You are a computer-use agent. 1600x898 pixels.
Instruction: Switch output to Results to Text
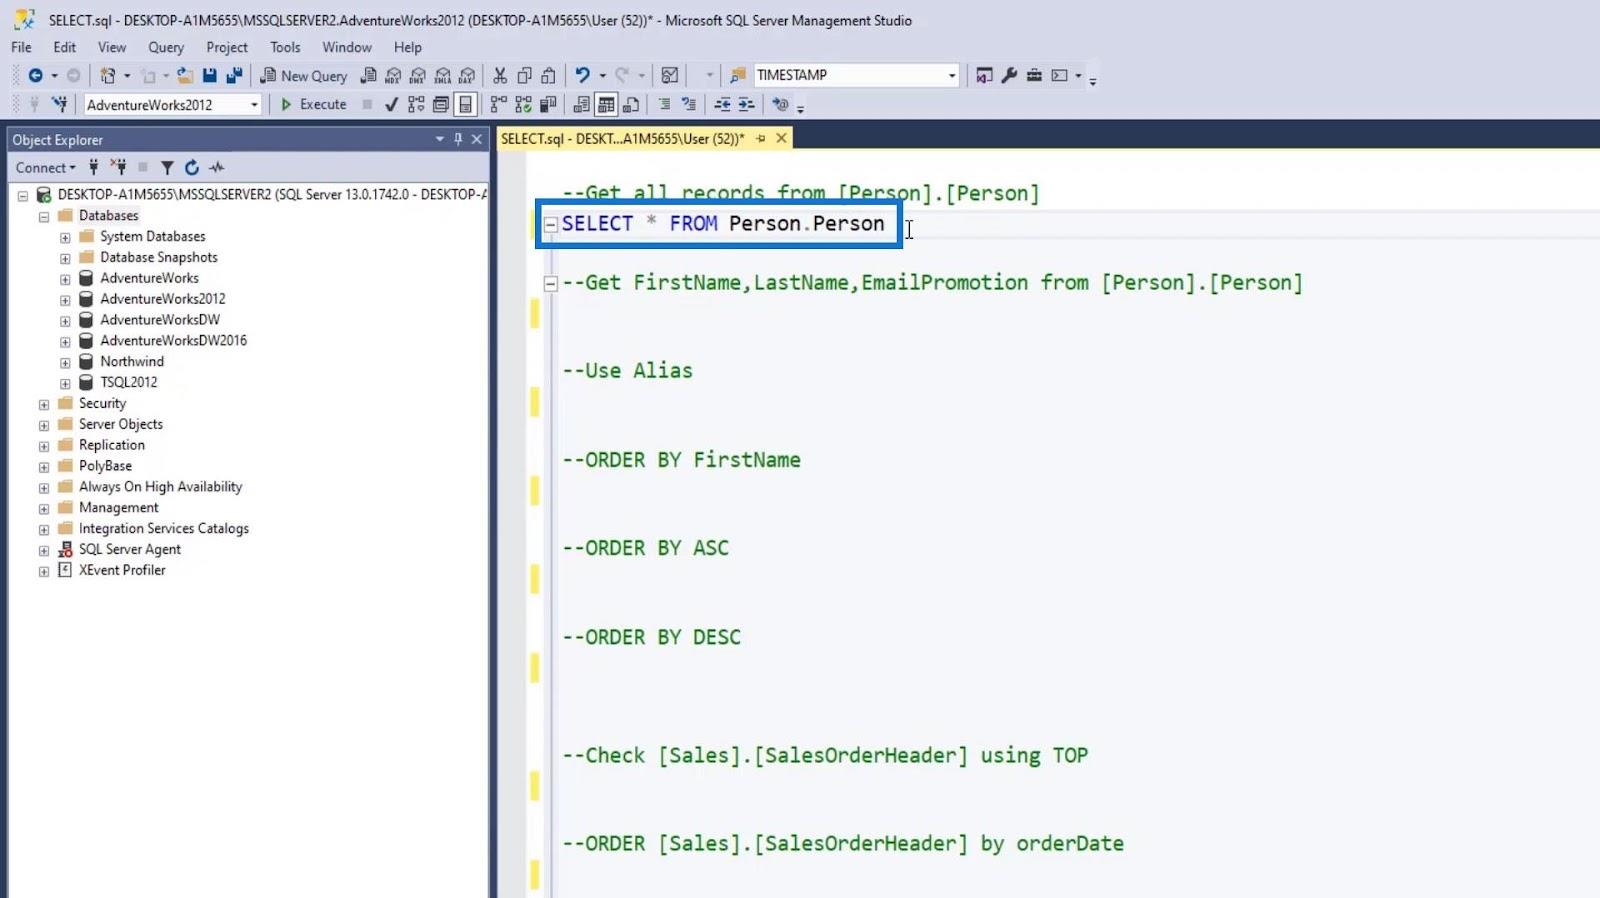click(x=581, y=104)
